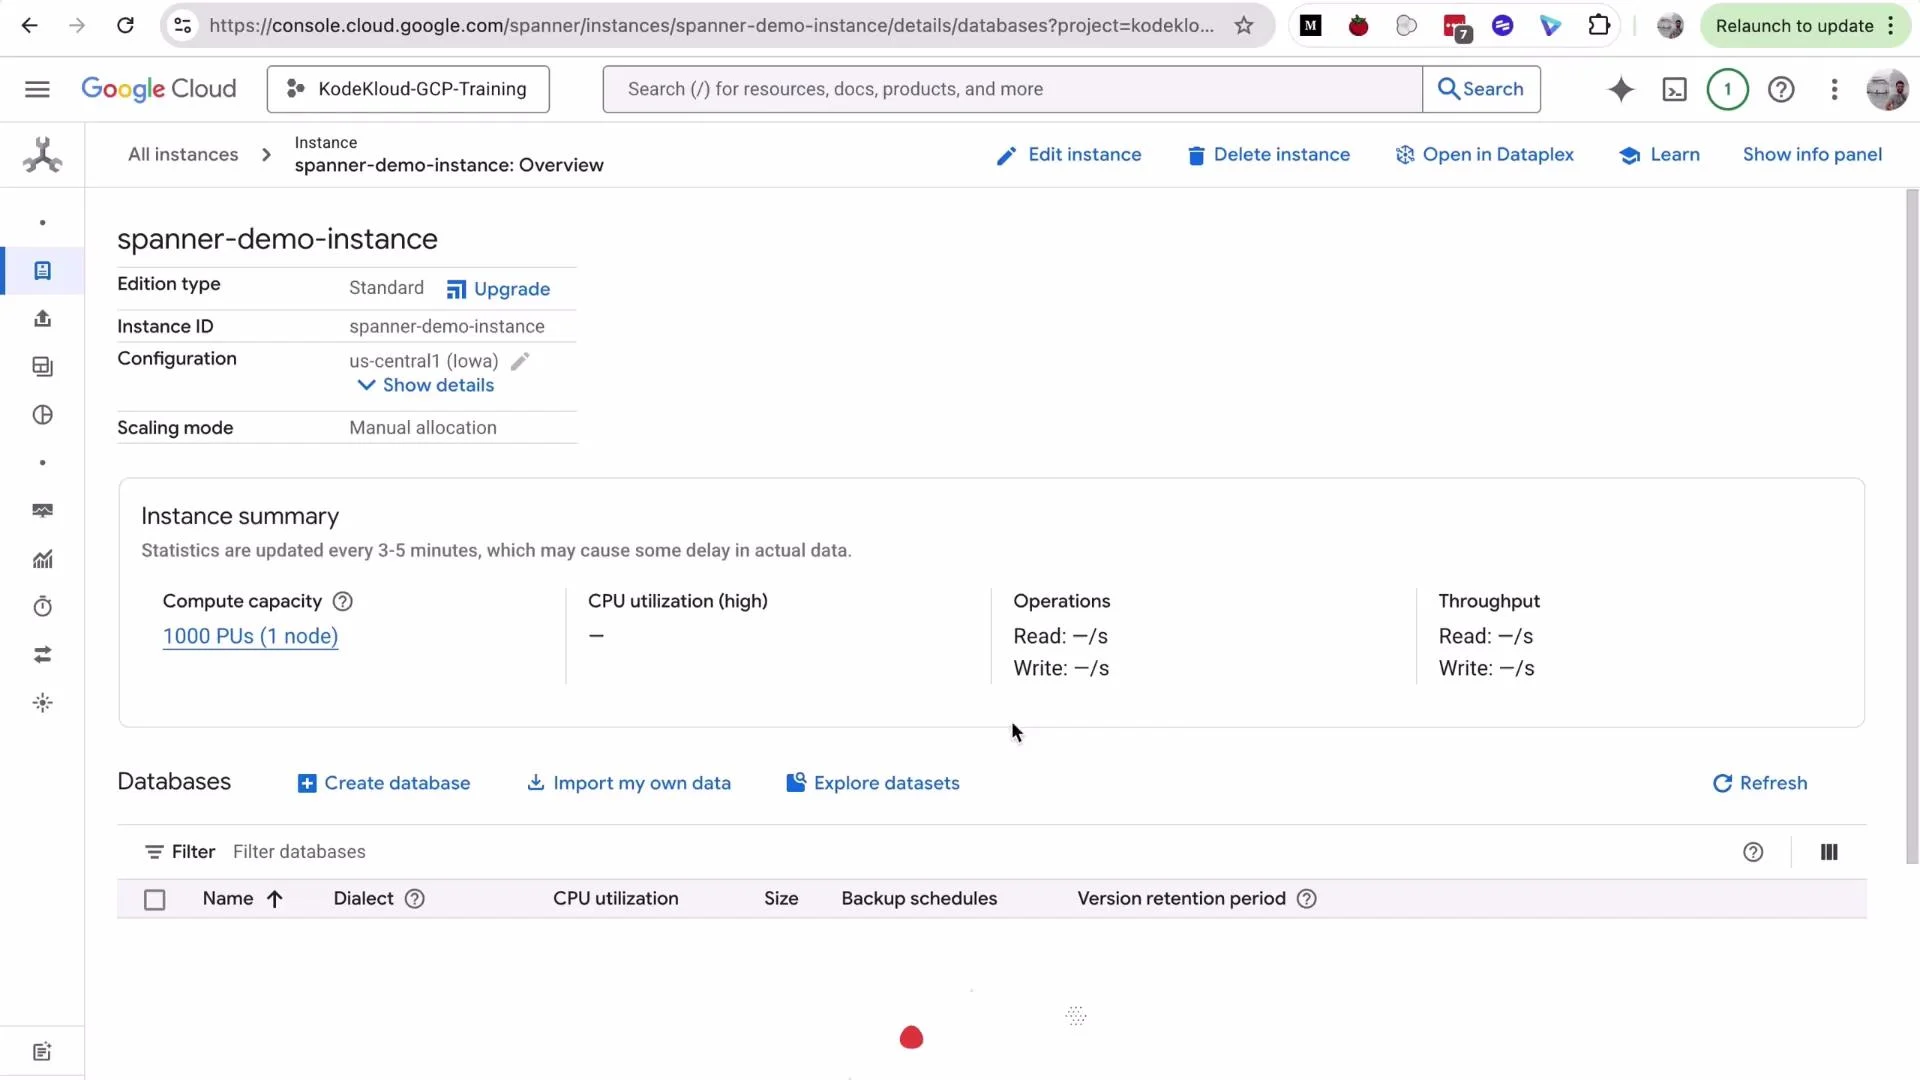Screen dimensions: 1920x1080
Task: Open the layered-window backup sidebar icon
Action: pos(42,367)
